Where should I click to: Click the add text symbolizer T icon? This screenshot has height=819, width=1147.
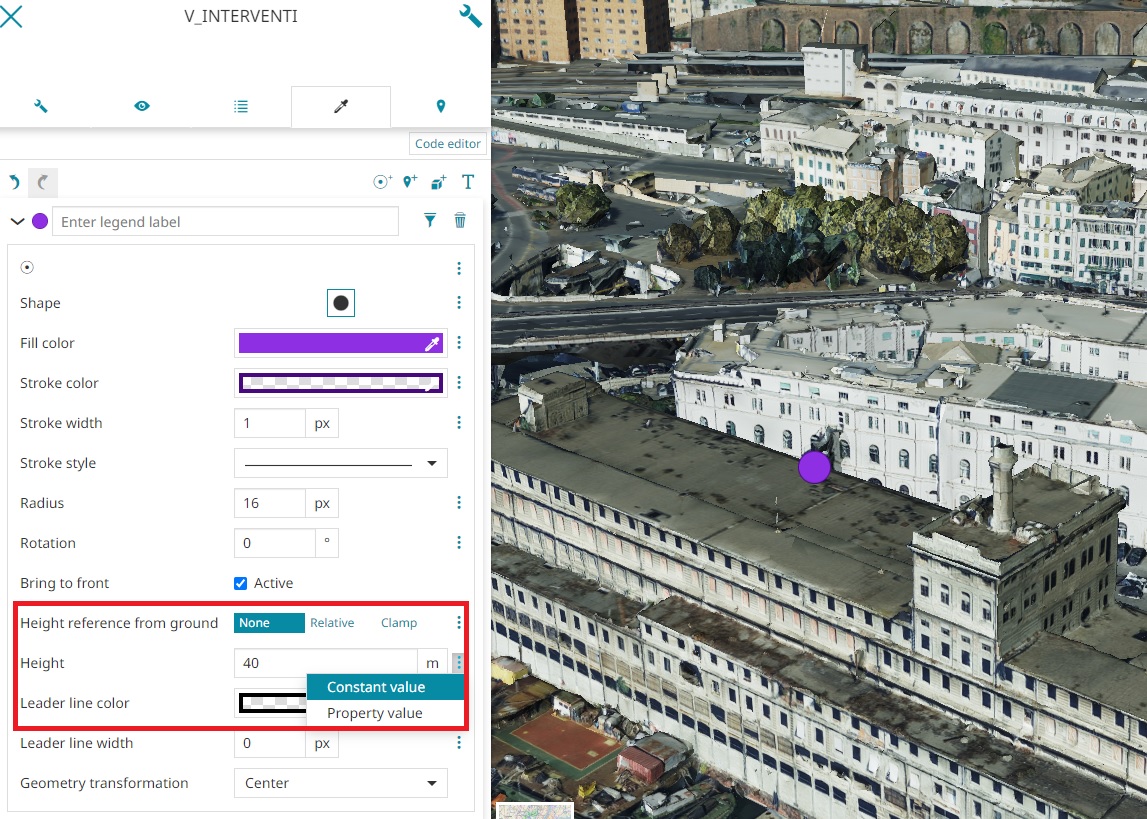coord(467,182)
